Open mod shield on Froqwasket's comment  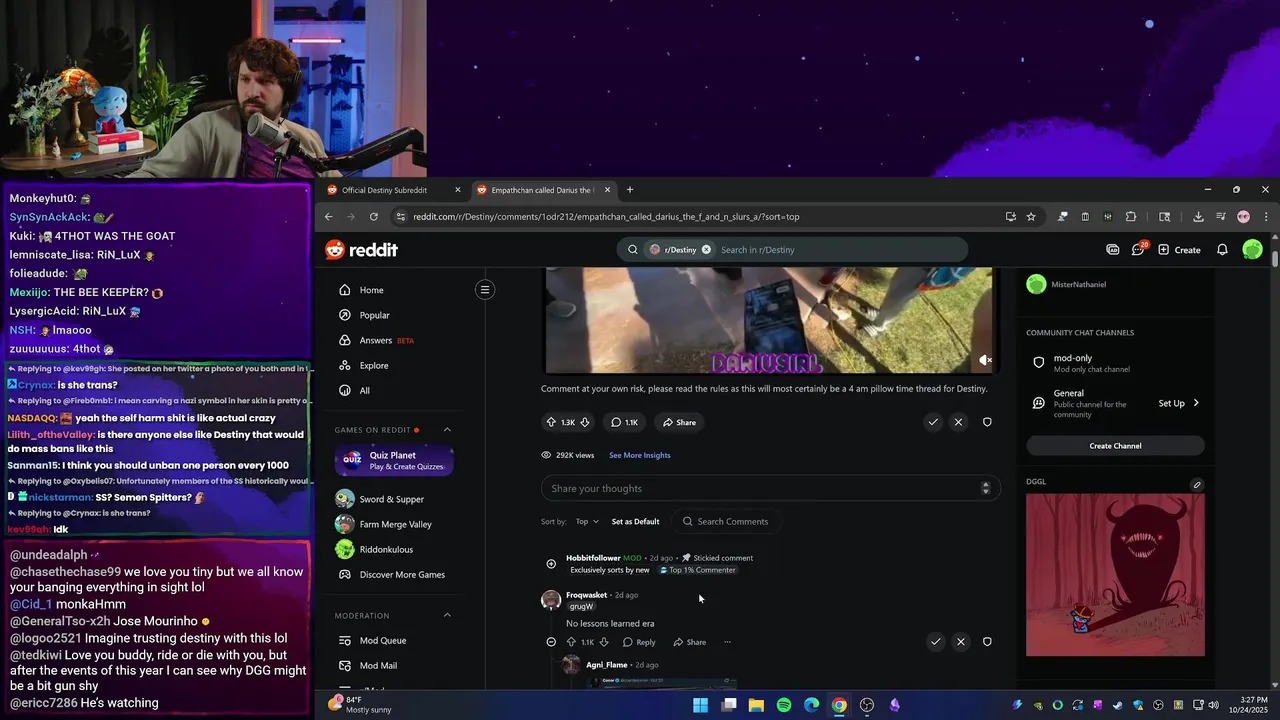[987, 641]
